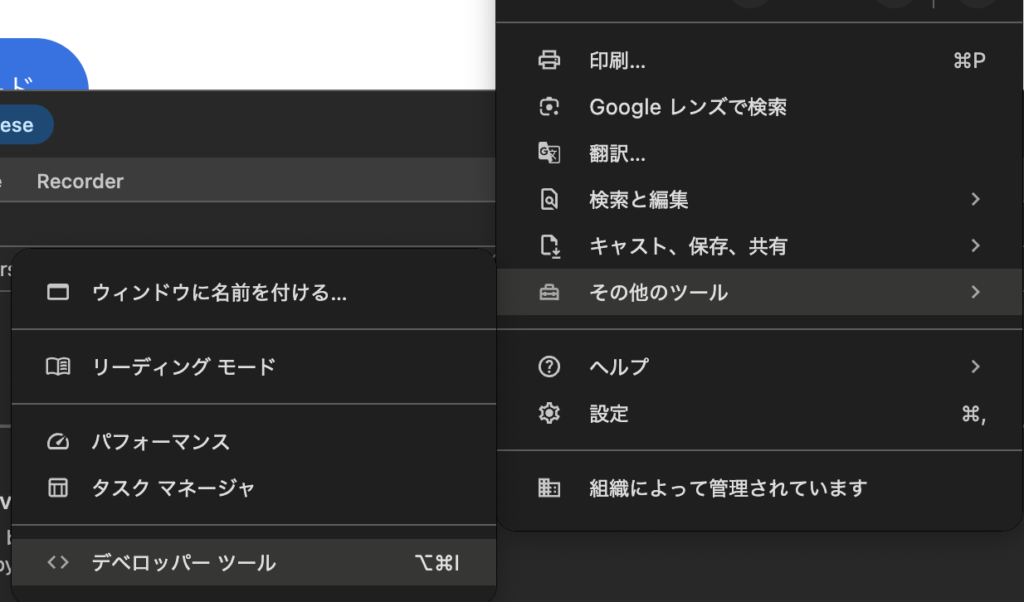Click the translate icon next to 翻訳
This screenshot has width=1024, height=602.
[x=550, y=153]
